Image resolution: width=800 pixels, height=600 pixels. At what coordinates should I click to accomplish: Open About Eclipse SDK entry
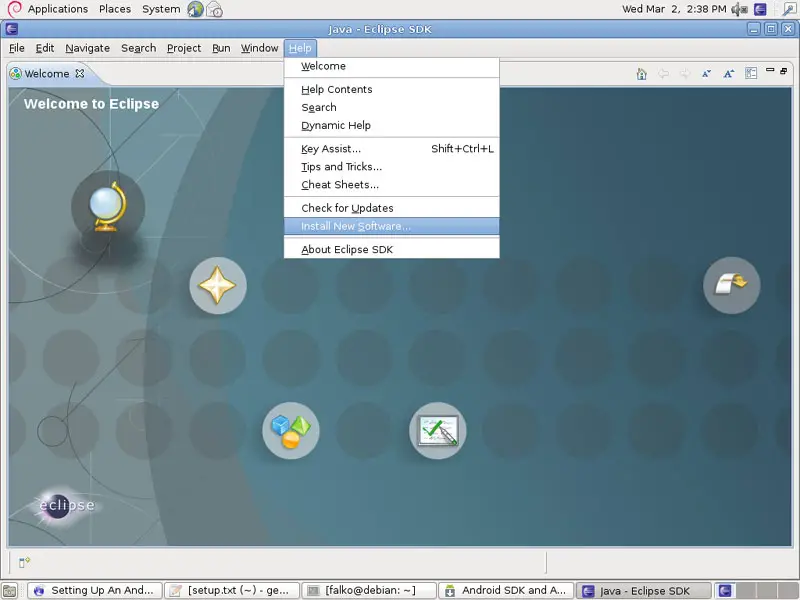pos(391,249)
